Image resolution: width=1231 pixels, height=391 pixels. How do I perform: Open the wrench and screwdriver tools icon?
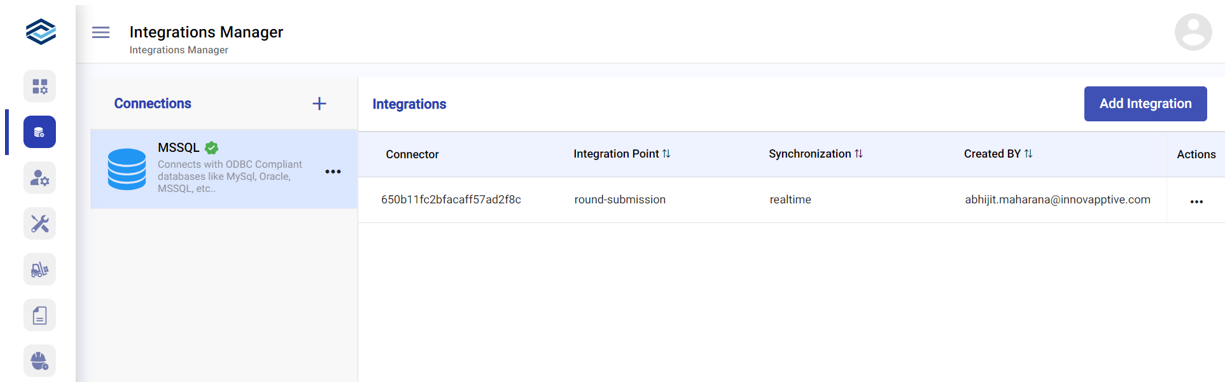[x=40, y=223]
